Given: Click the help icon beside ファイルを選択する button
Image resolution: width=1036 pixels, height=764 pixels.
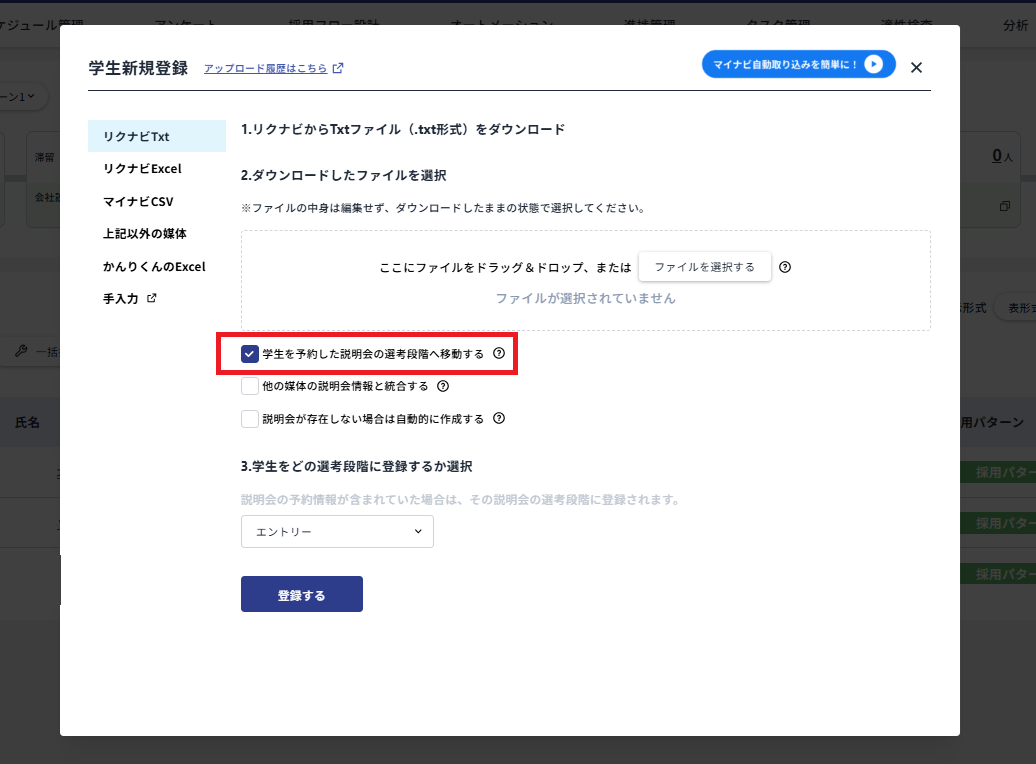Looking at the screenshot, I should [786, 267].
